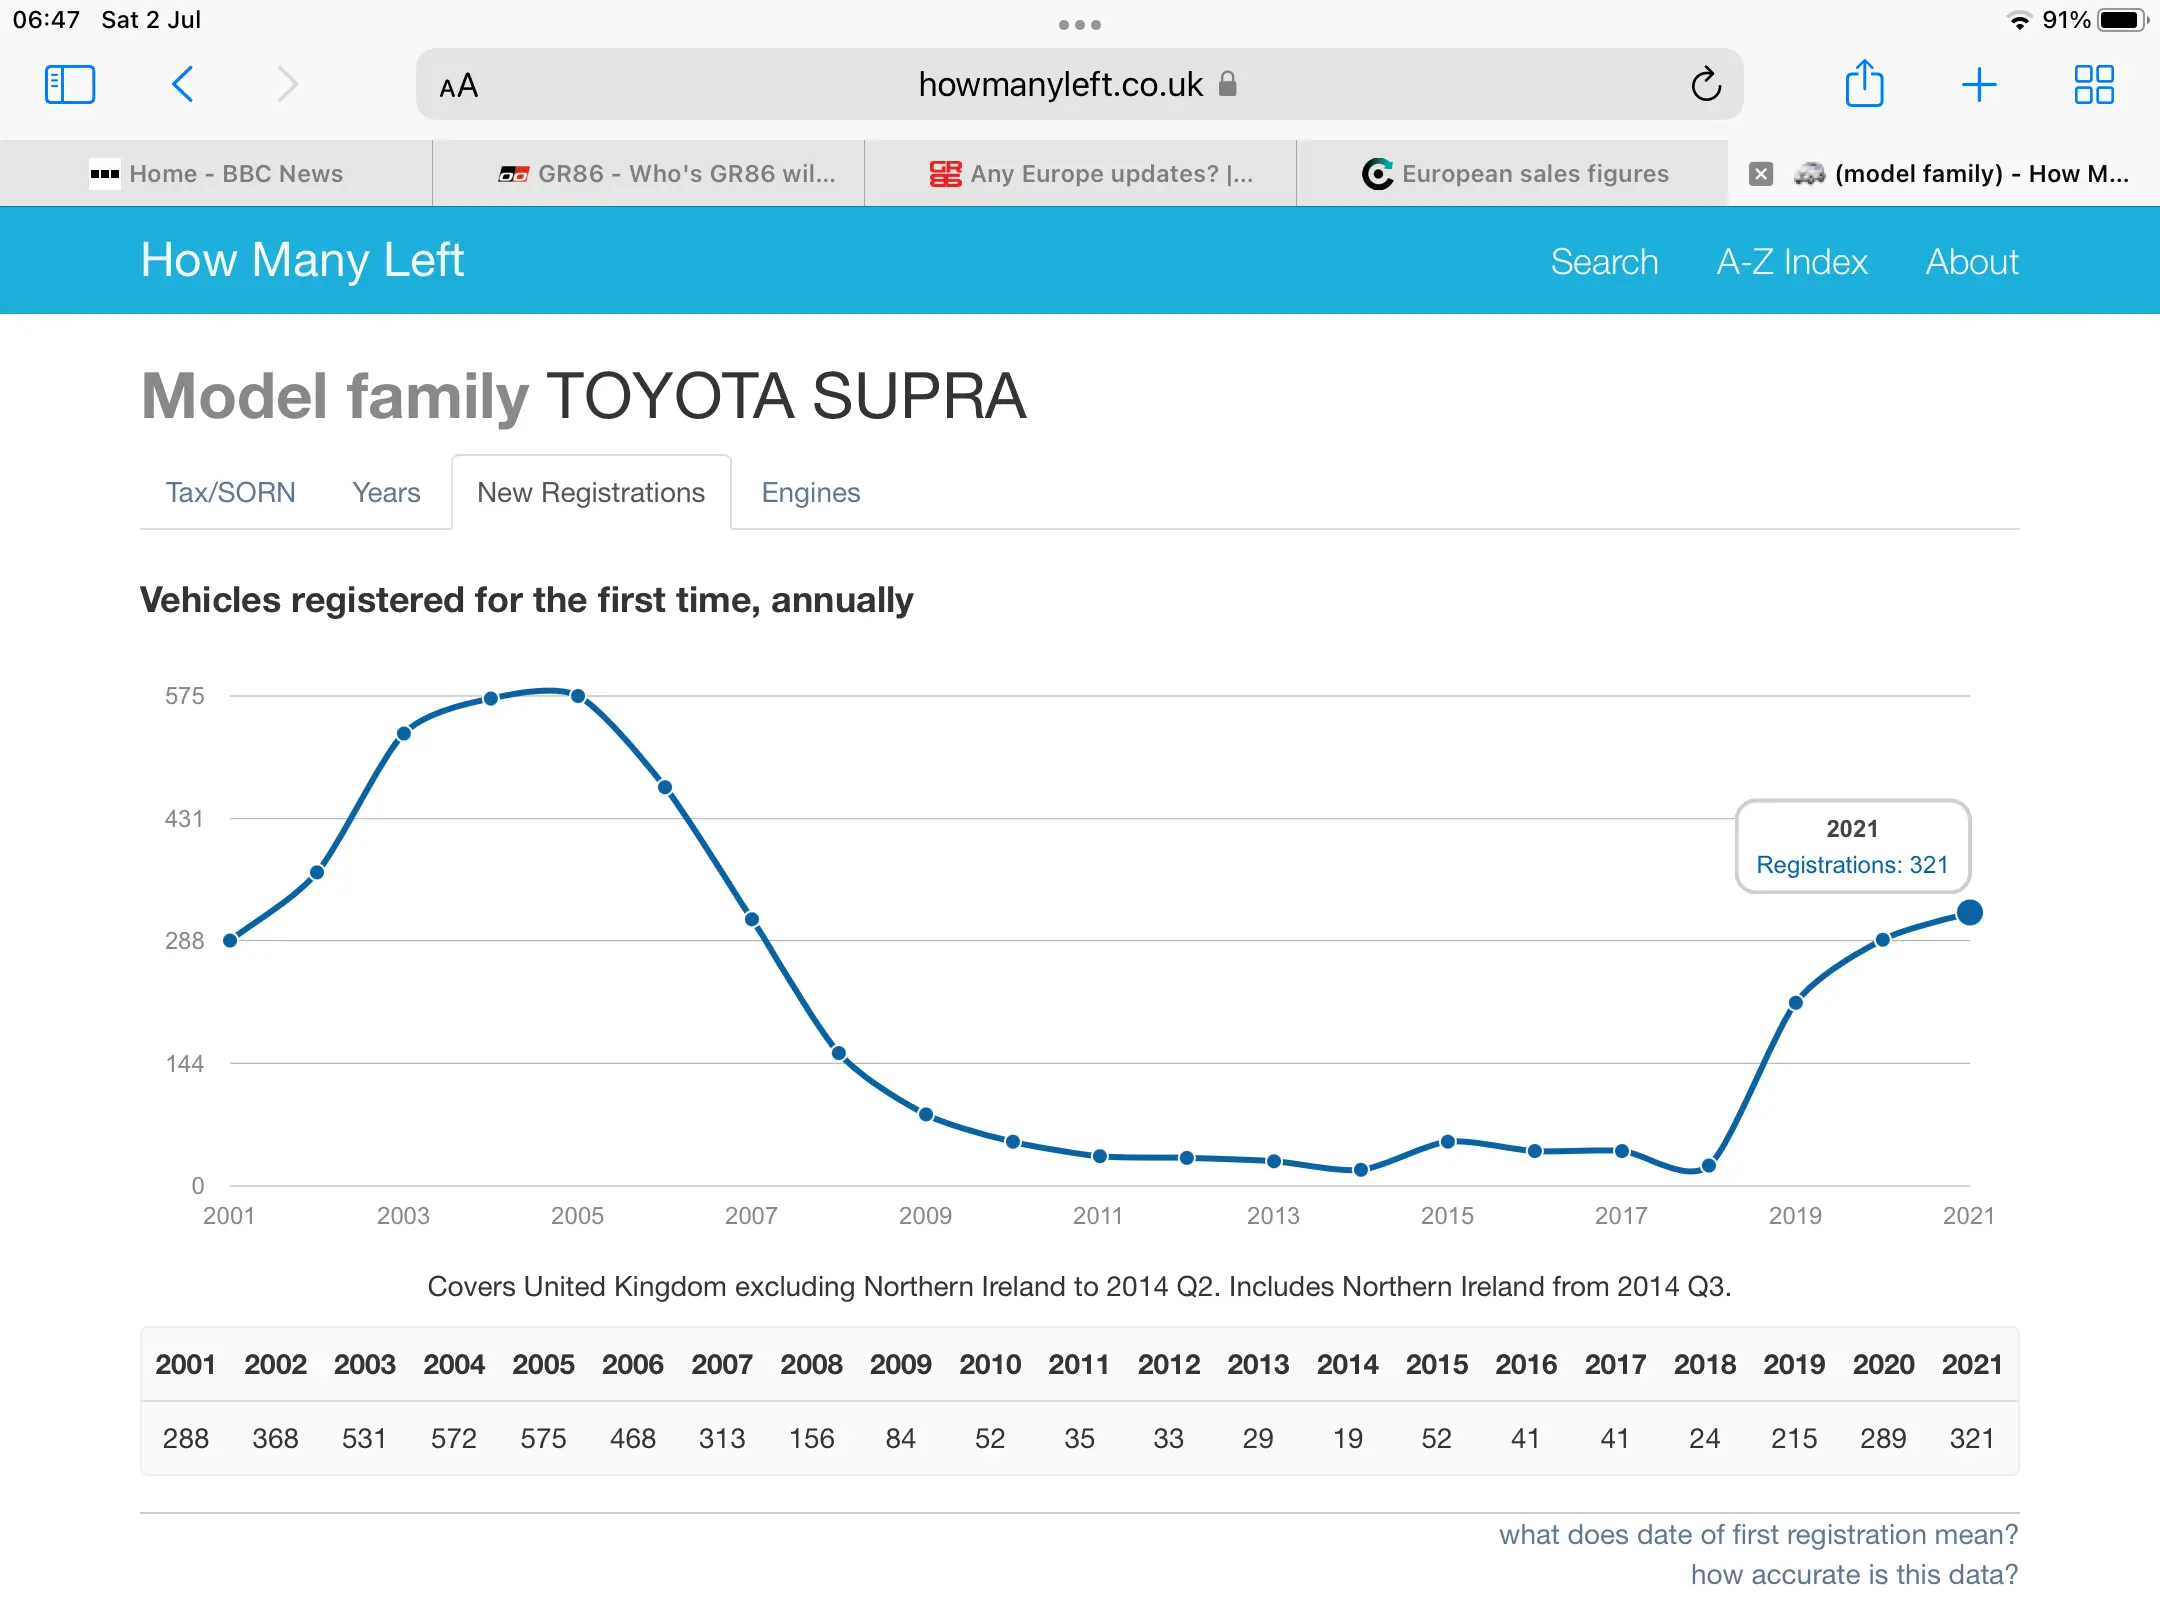Open the About page

[x=1972, y=262]
